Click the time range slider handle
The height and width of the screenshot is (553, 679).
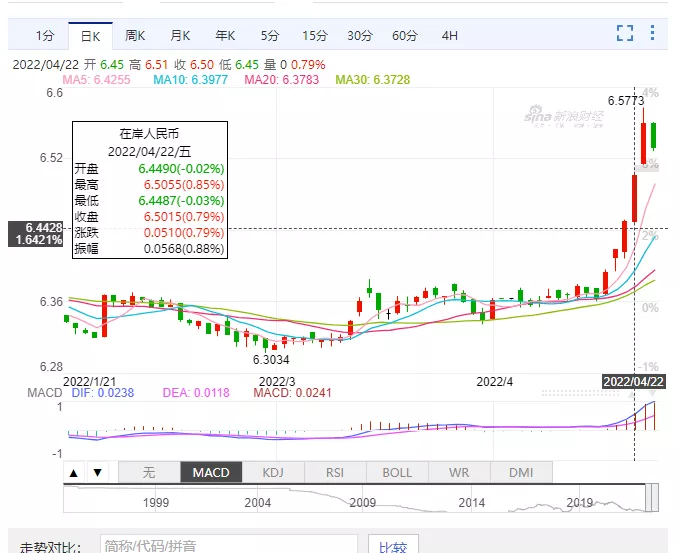click(x=652, y=498)
